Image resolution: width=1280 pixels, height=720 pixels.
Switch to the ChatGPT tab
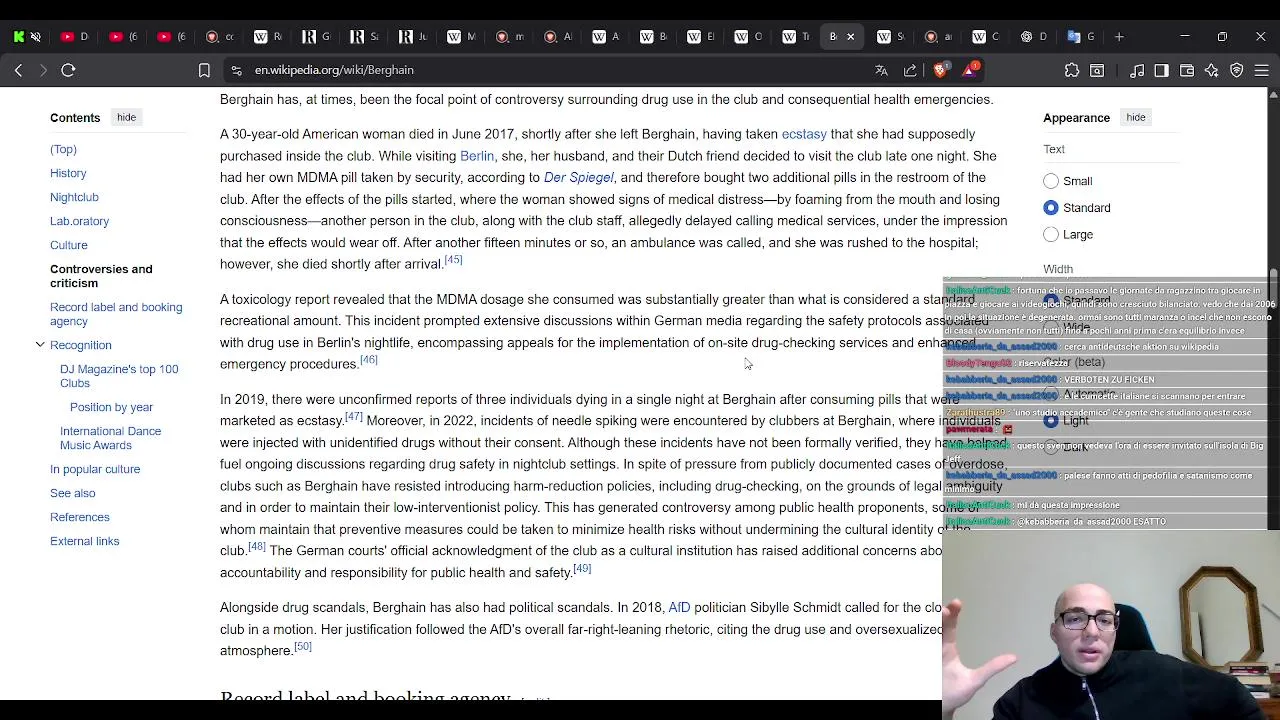click(1033, 37)
